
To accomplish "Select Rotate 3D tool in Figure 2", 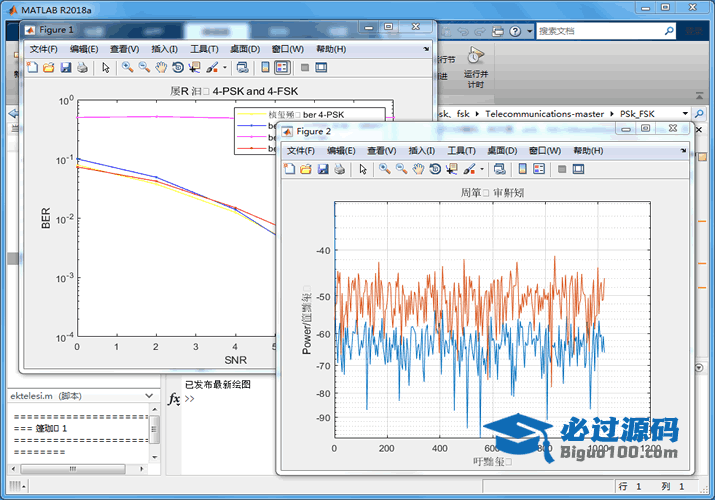I will 435,169.
